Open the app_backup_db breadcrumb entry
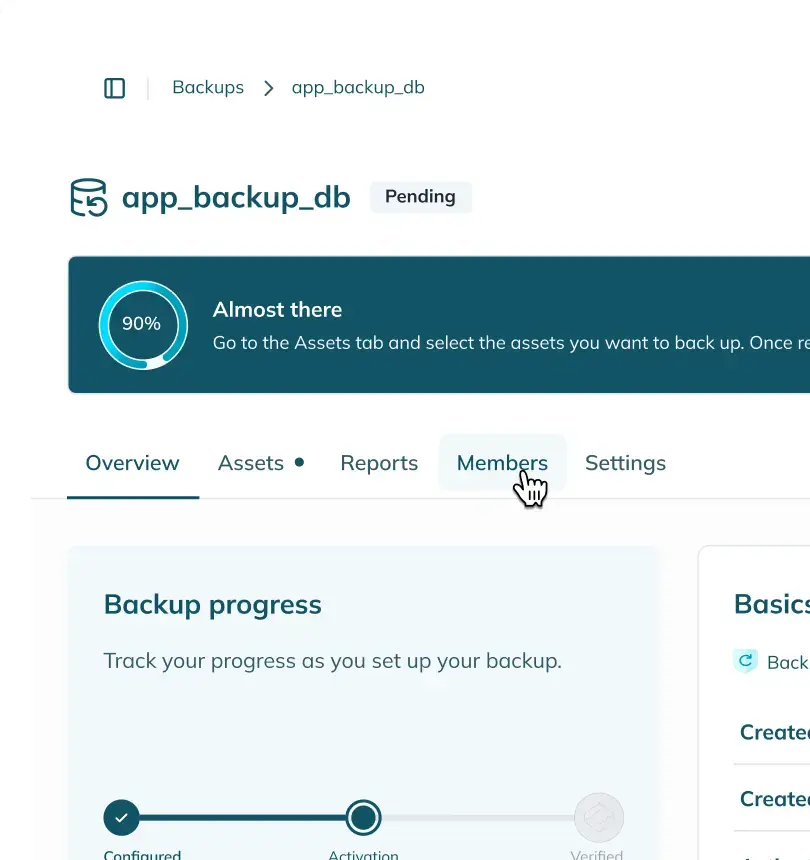The height and width of the screenshot is (860, 810). [357, 87]
